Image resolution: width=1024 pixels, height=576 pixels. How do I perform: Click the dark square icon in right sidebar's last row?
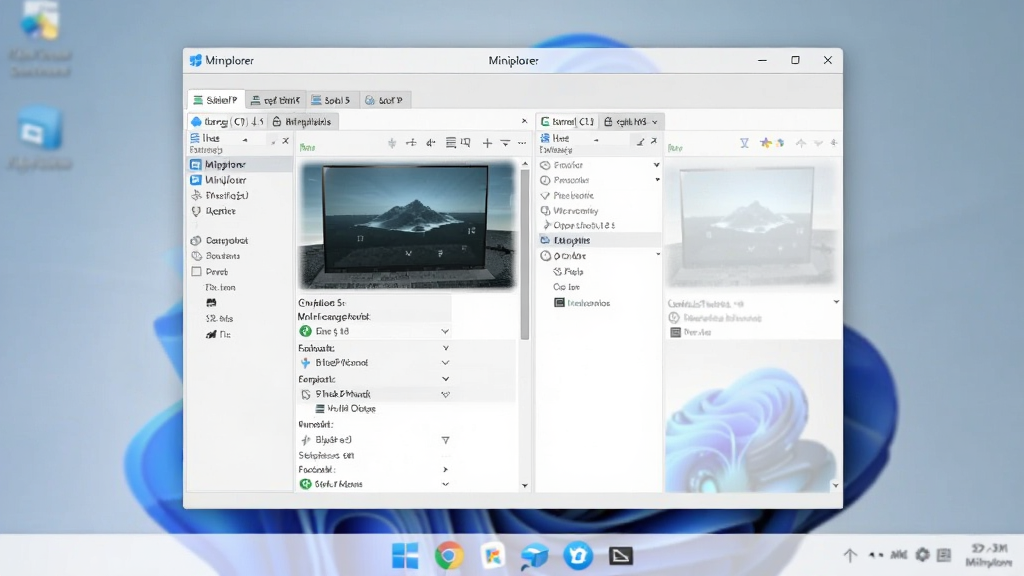[559, 302]
